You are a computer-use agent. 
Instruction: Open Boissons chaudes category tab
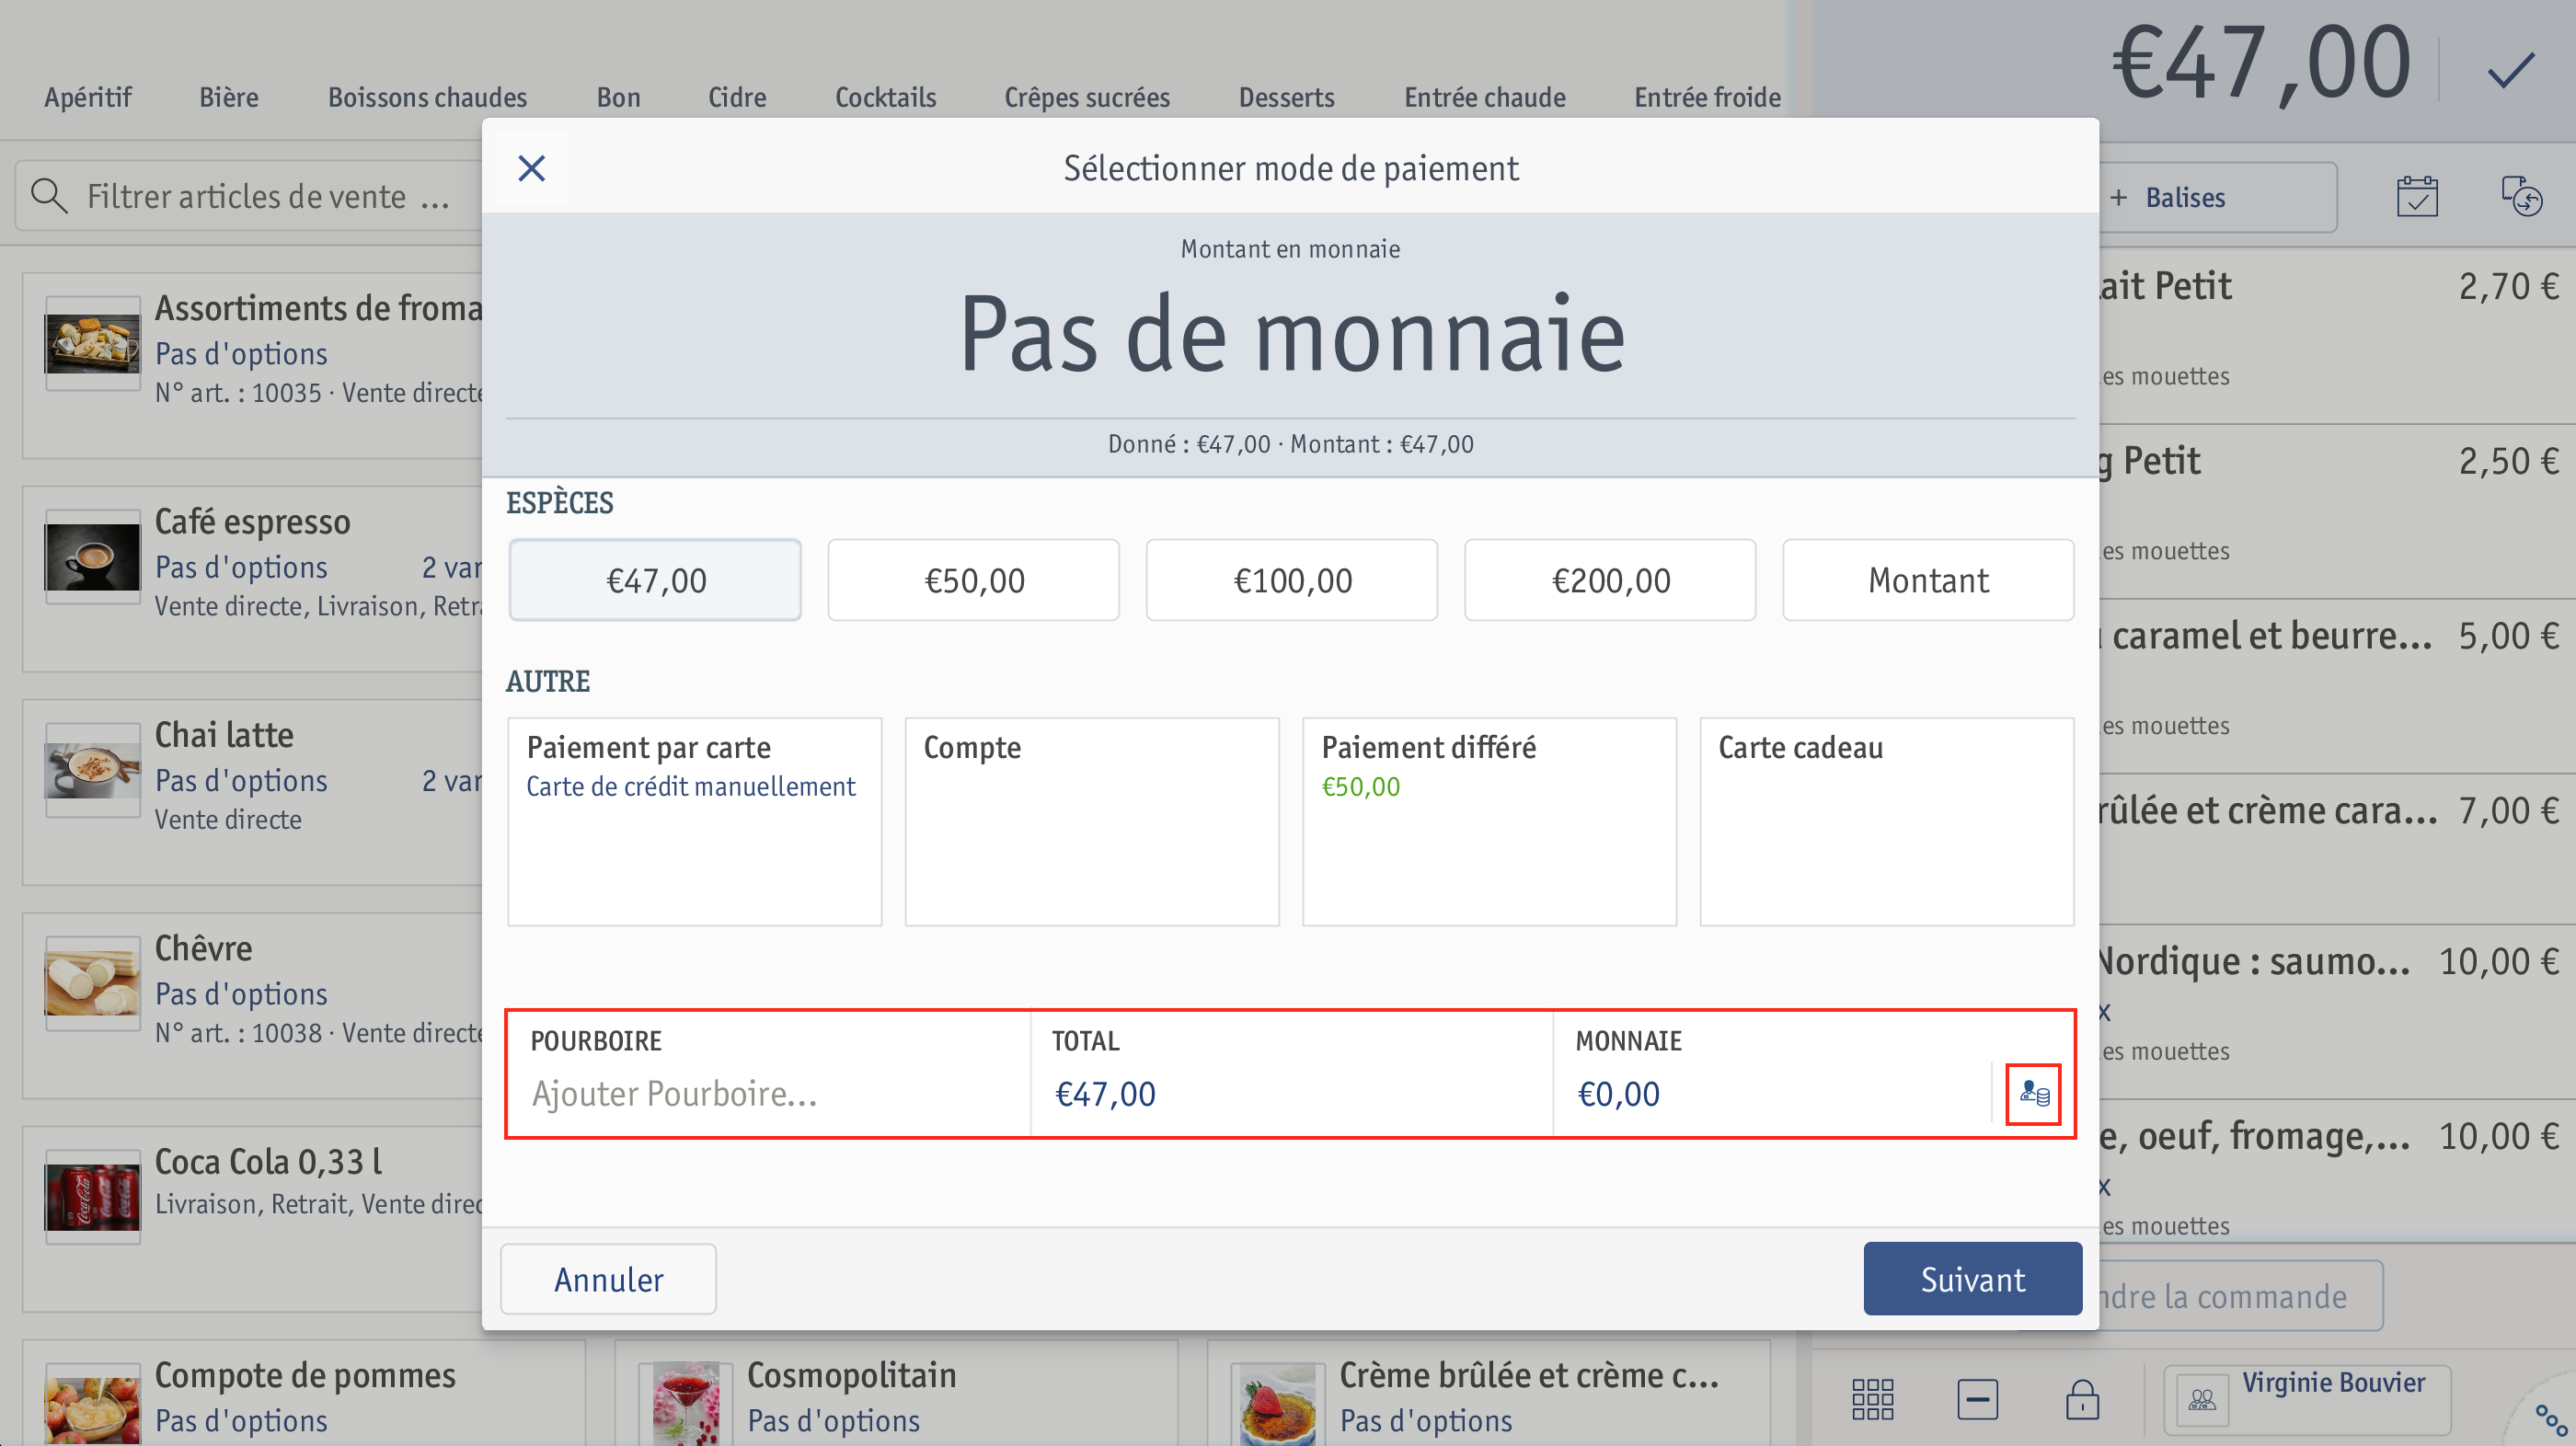(x=427, y=97)
